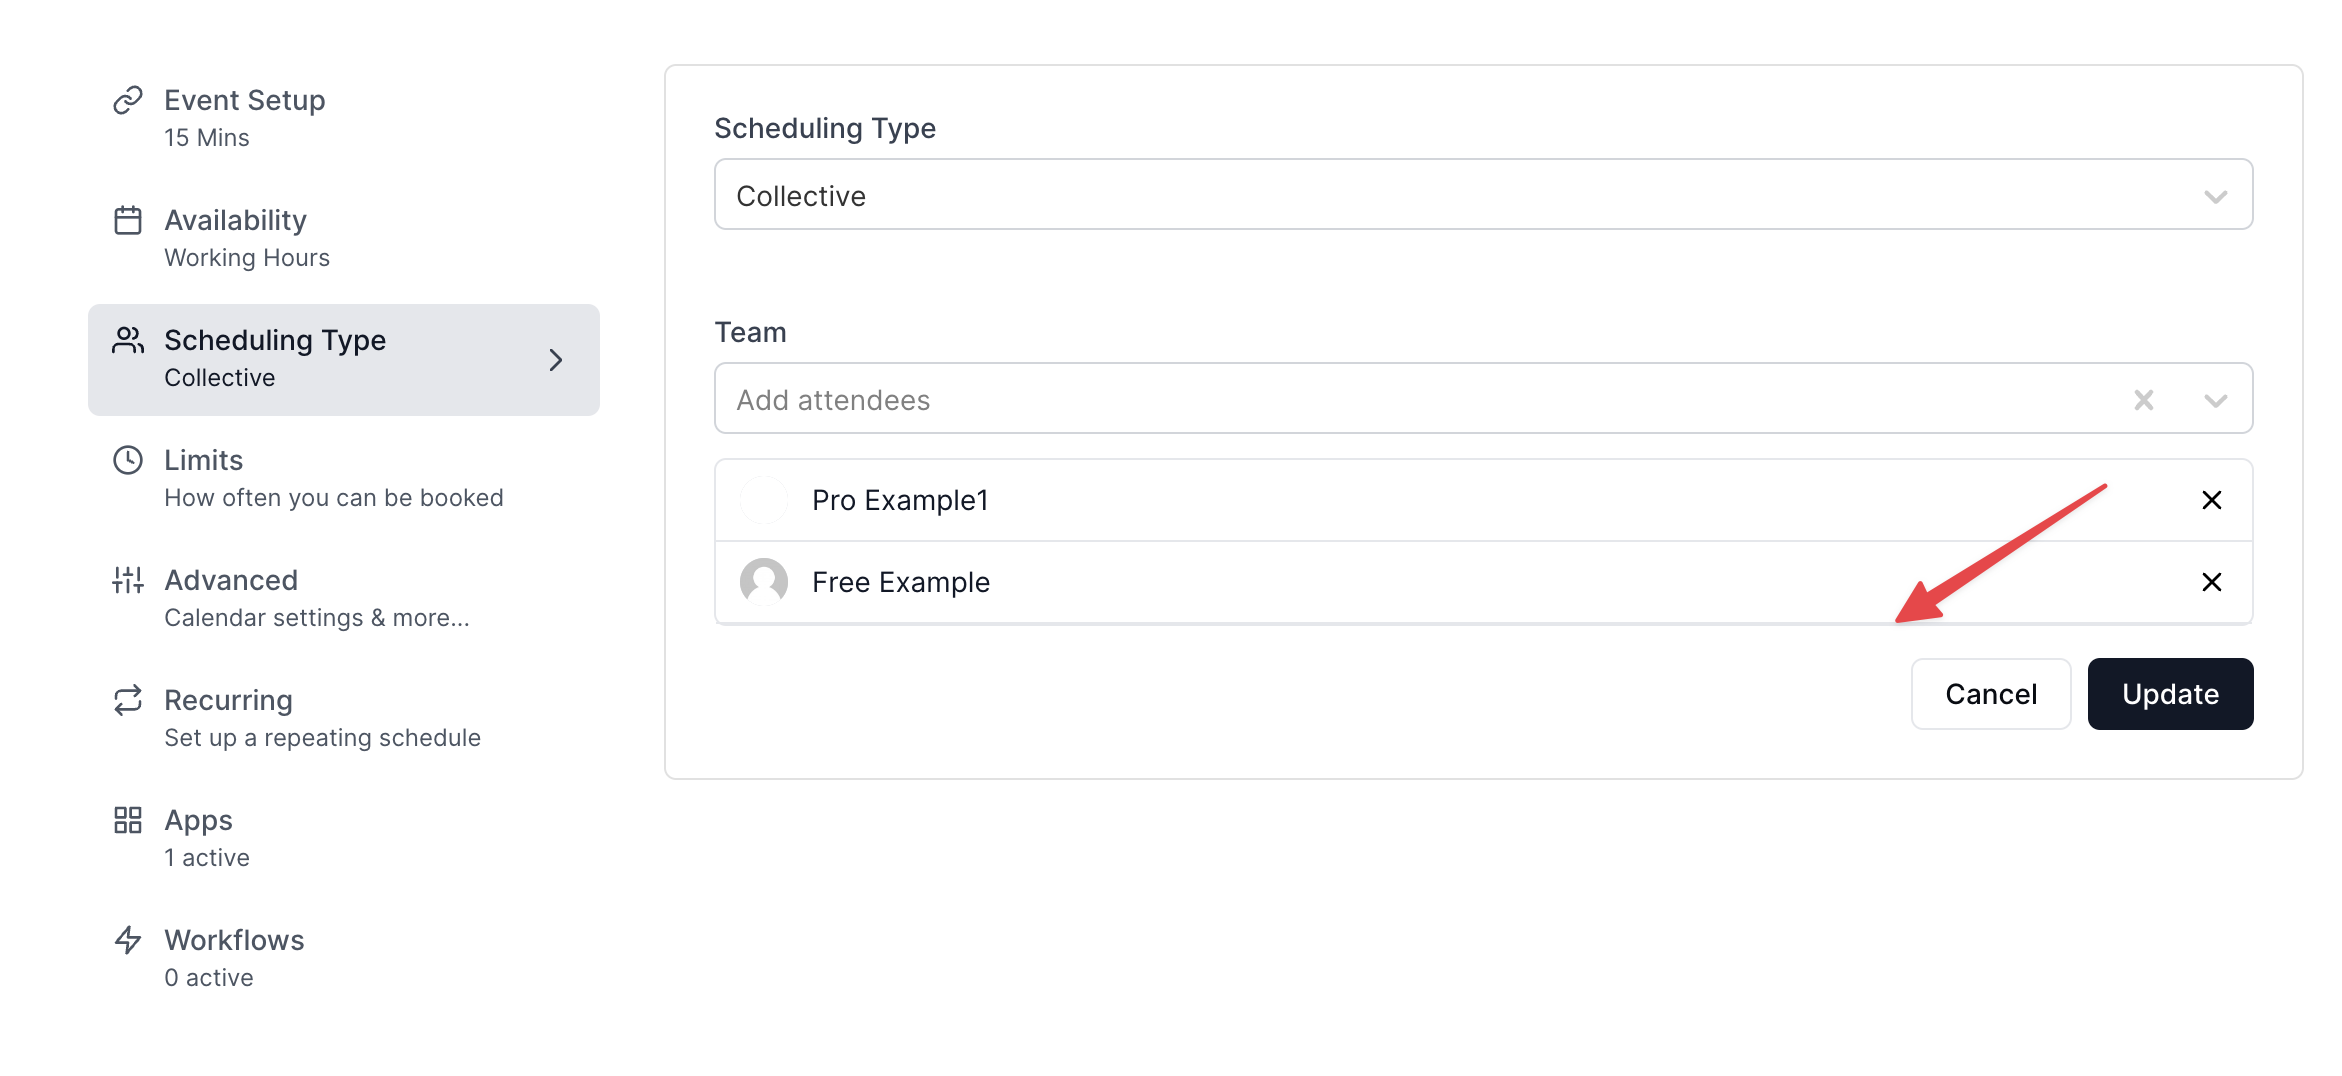This screenshot has width=2342, height=1076.
Task: Click the Update button
Action: tap(2169, 693)
